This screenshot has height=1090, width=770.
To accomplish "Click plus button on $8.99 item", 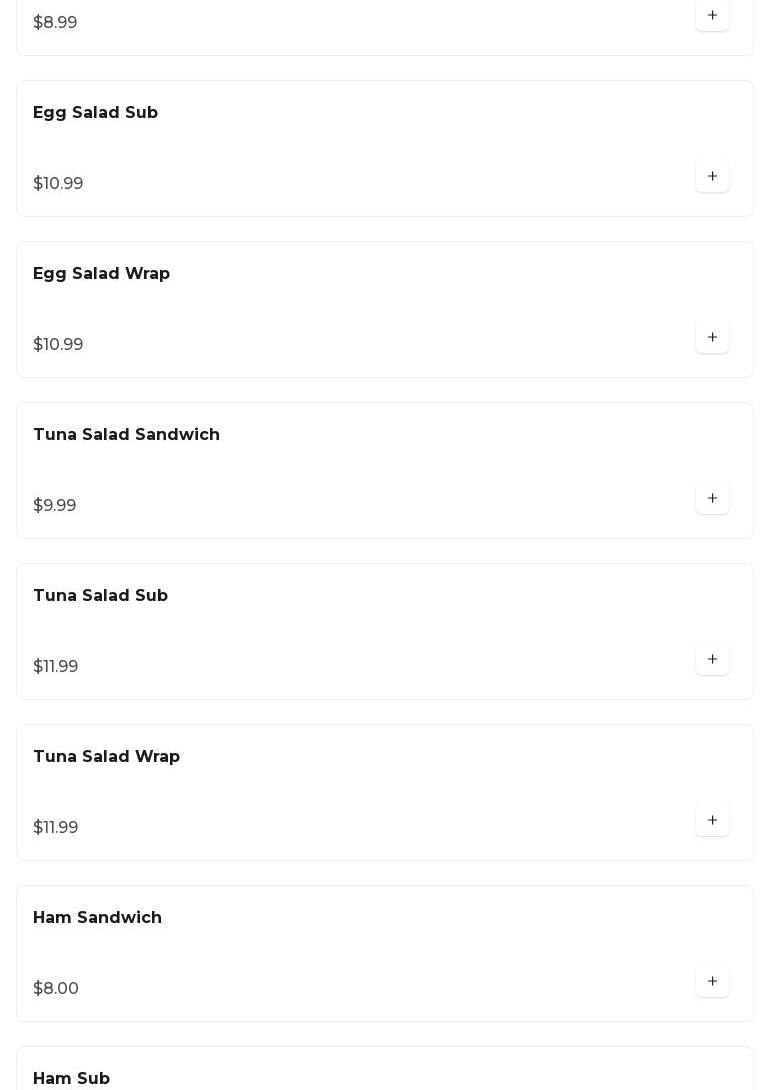I will point(712,16).
